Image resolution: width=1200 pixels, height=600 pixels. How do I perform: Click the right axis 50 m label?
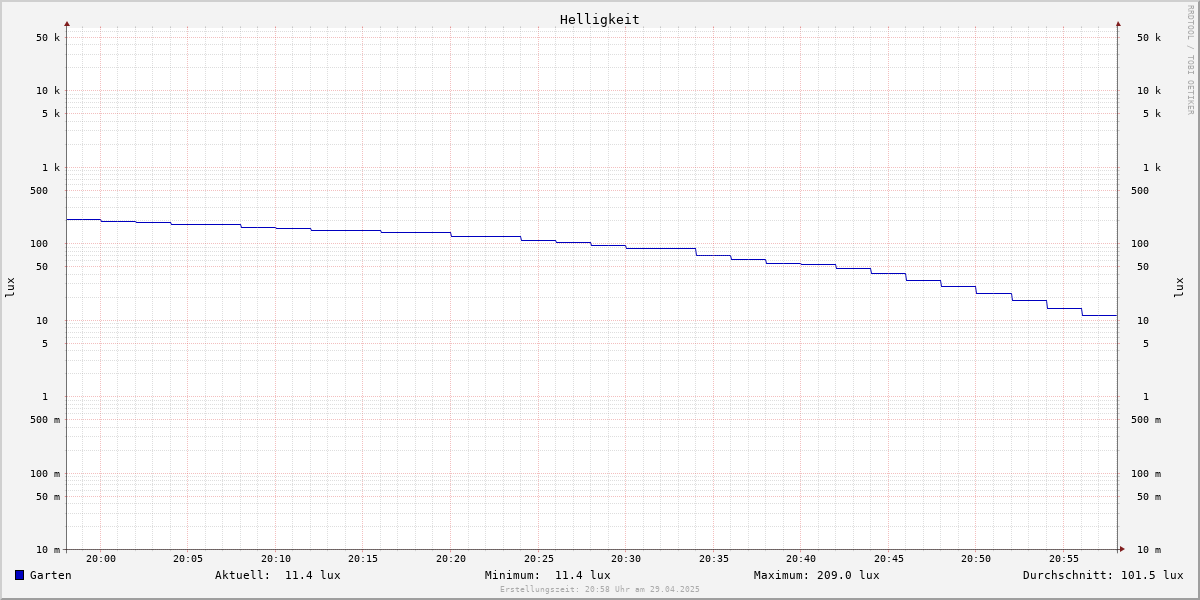(x=1149, y=497)
